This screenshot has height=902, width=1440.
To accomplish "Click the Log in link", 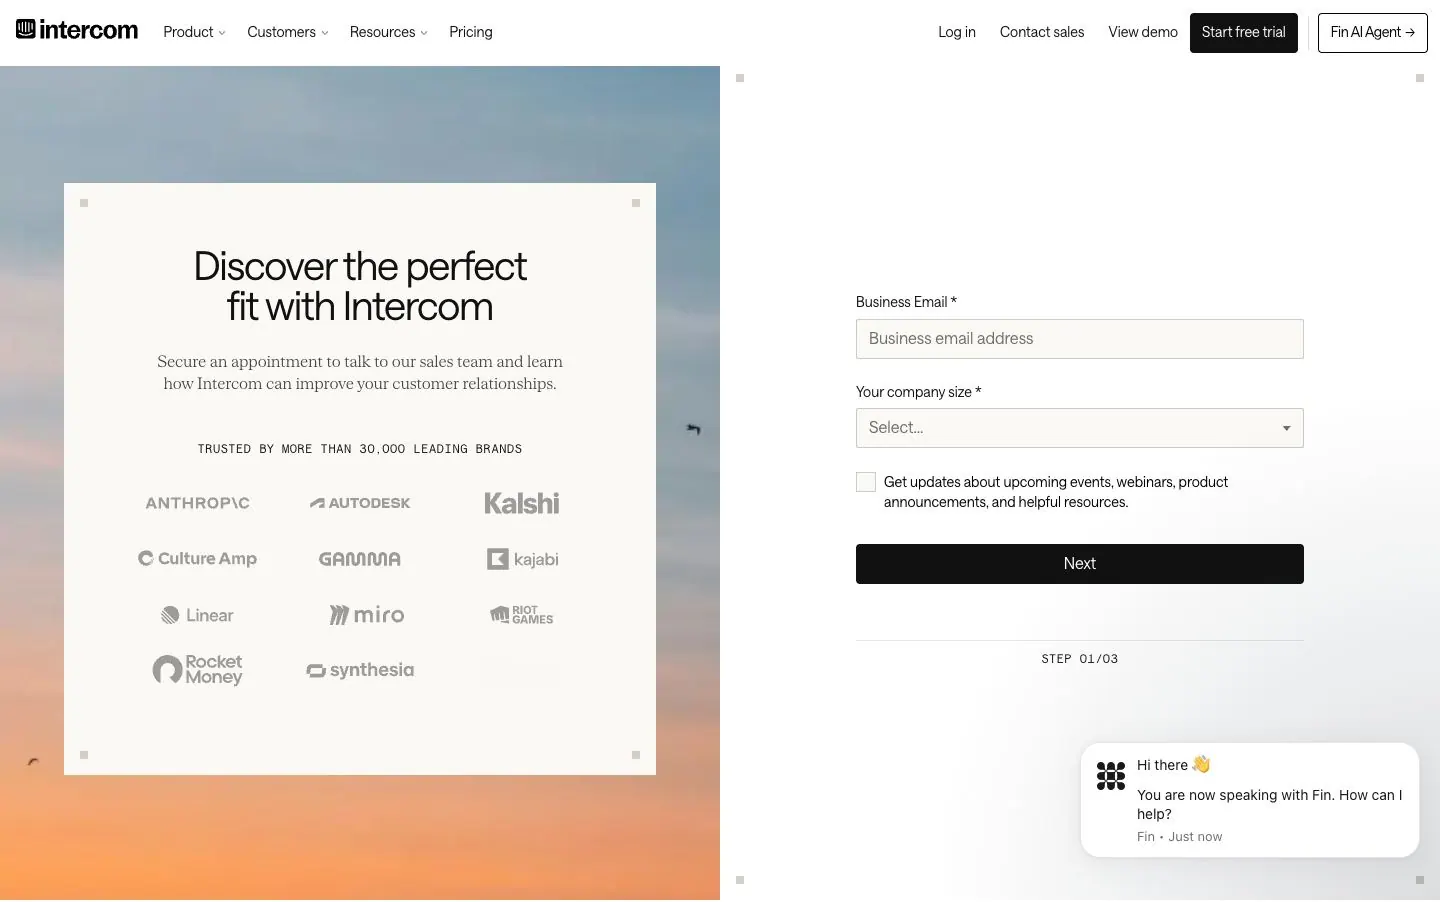I will pyautogui.click(x=957, y=32).
